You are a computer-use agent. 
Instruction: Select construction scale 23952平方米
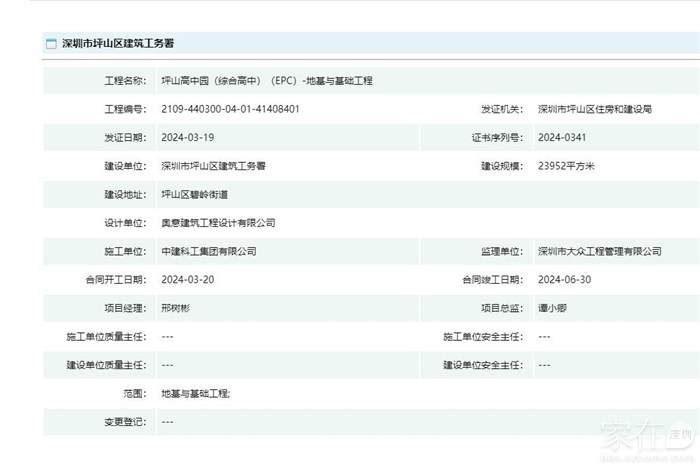[566, 166]
